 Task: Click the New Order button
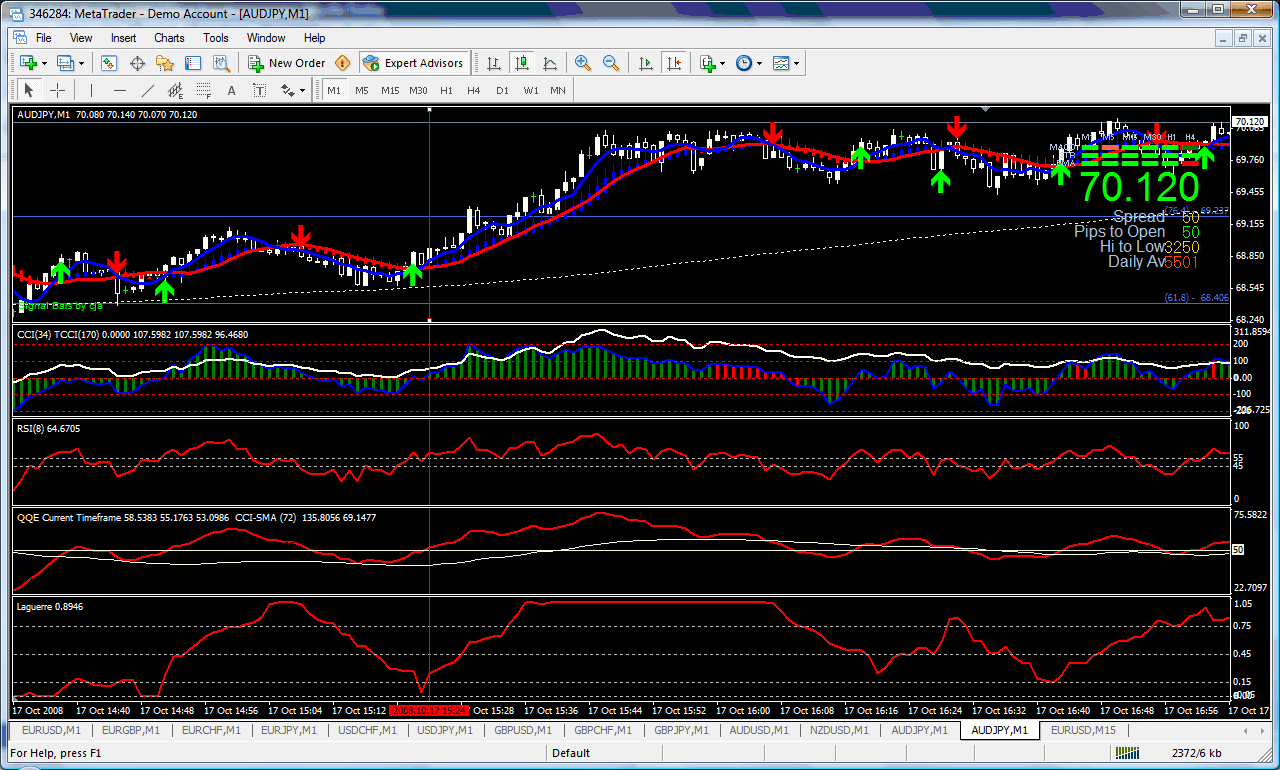(x=287, y=63)
